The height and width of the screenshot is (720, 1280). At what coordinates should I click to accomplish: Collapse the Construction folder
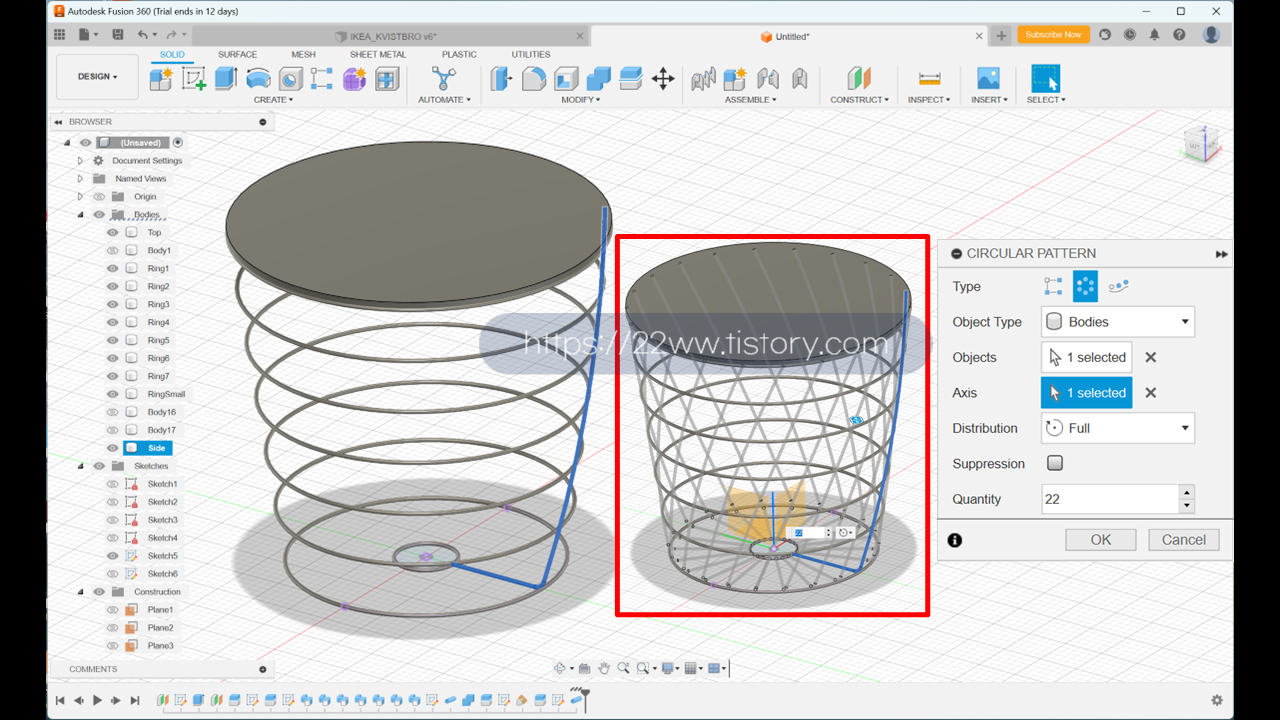(81, 592)
